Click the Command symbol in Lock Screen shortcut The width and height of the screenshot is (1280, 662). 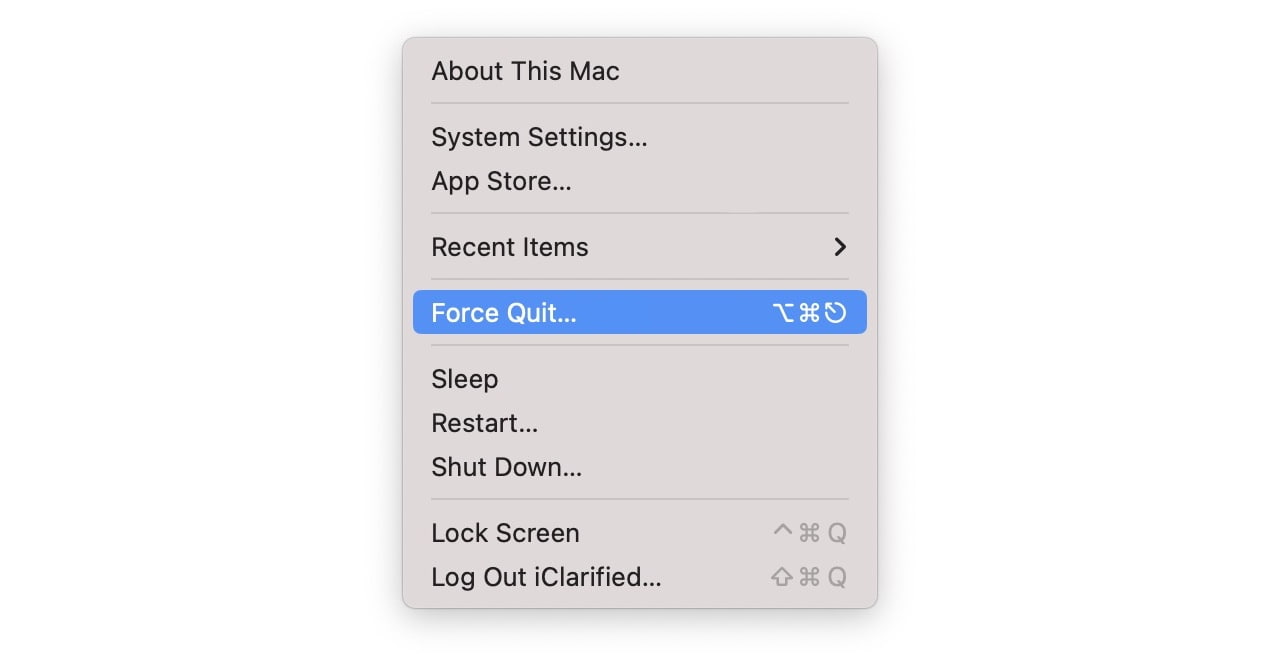tap(810, 533)
